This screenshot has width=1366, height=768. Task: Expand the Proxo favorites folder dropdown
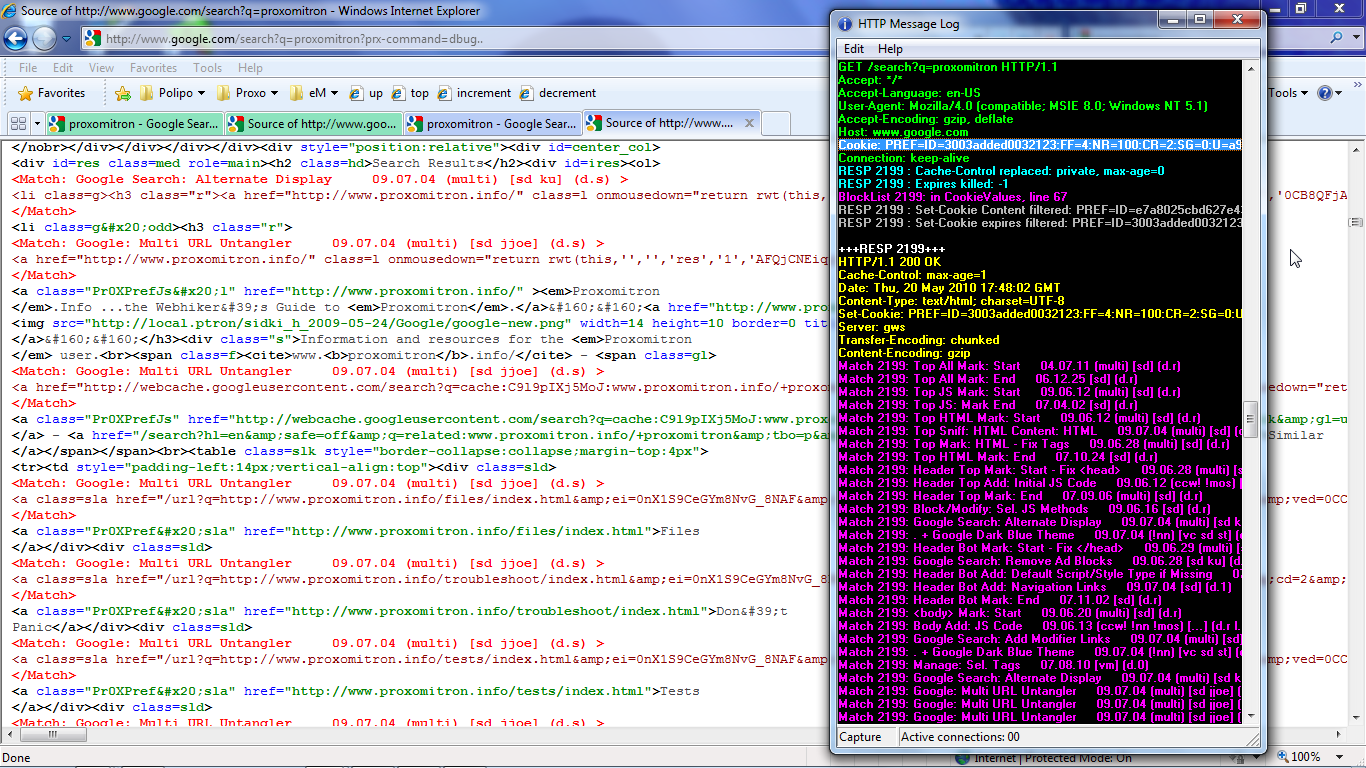[x=251, y=93]
